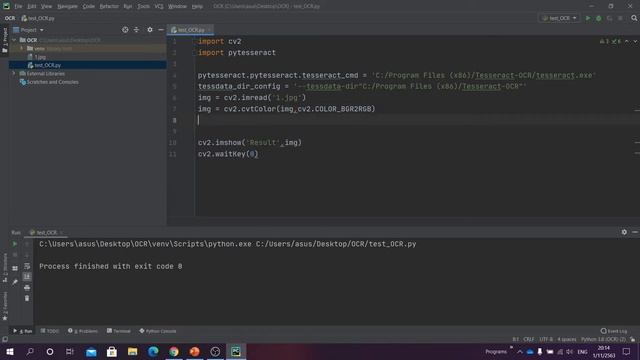Open Windows taskbar search
Viewport: 640px width, 360px height.
[30, 351]
